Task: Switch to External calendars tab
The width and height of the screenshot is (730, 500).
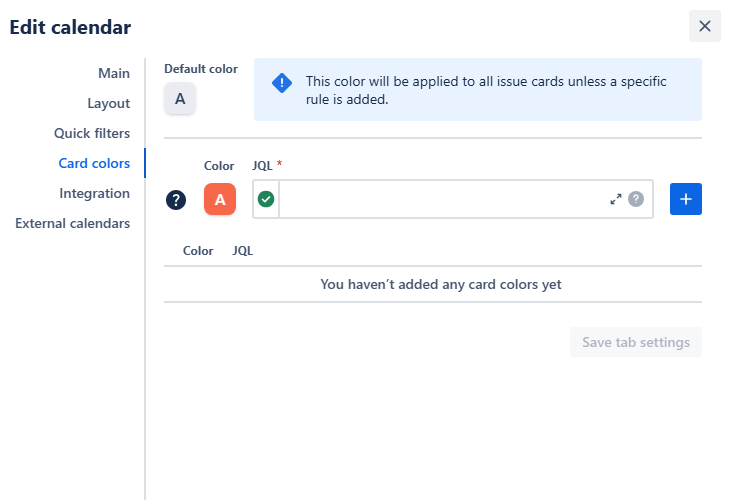Action: (x=72, y=223)
